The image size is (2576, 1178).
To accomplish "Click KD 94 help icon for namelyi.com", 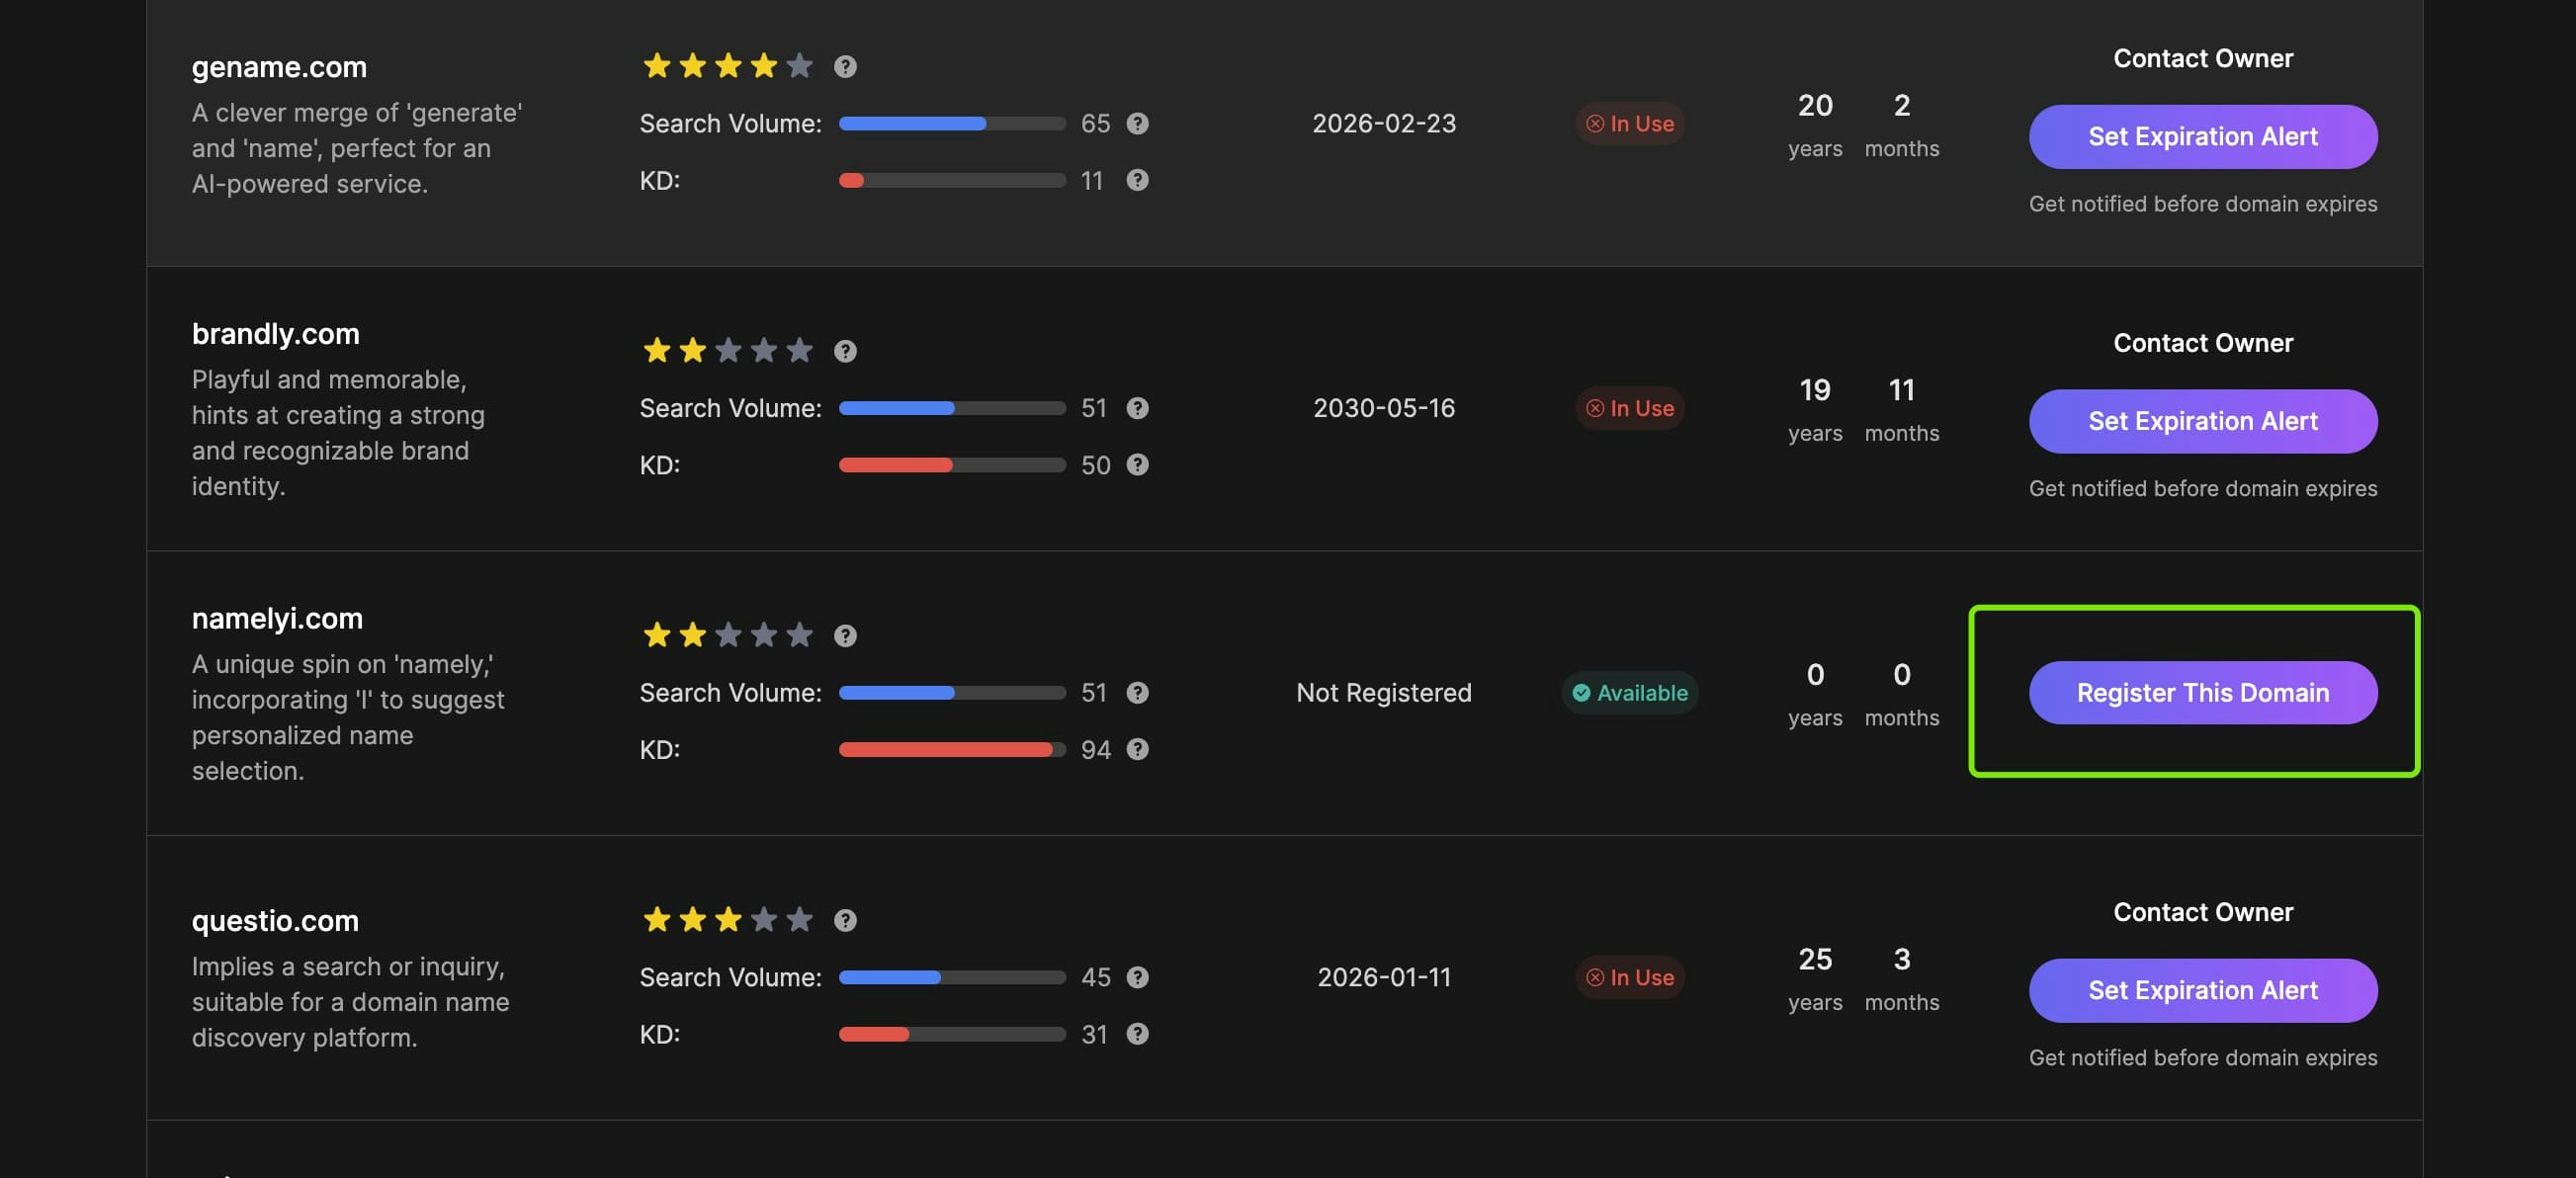I will click(1137, 749).
